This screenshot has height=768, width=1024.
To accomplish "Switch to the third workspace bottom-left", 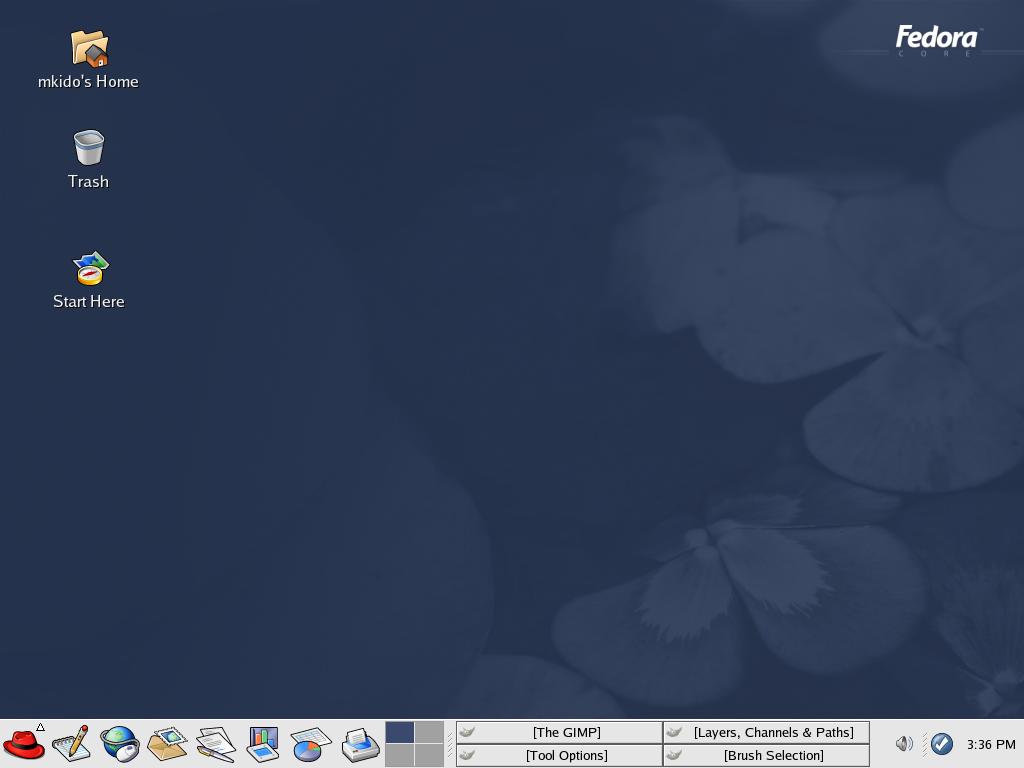I will tap(400, 755).
